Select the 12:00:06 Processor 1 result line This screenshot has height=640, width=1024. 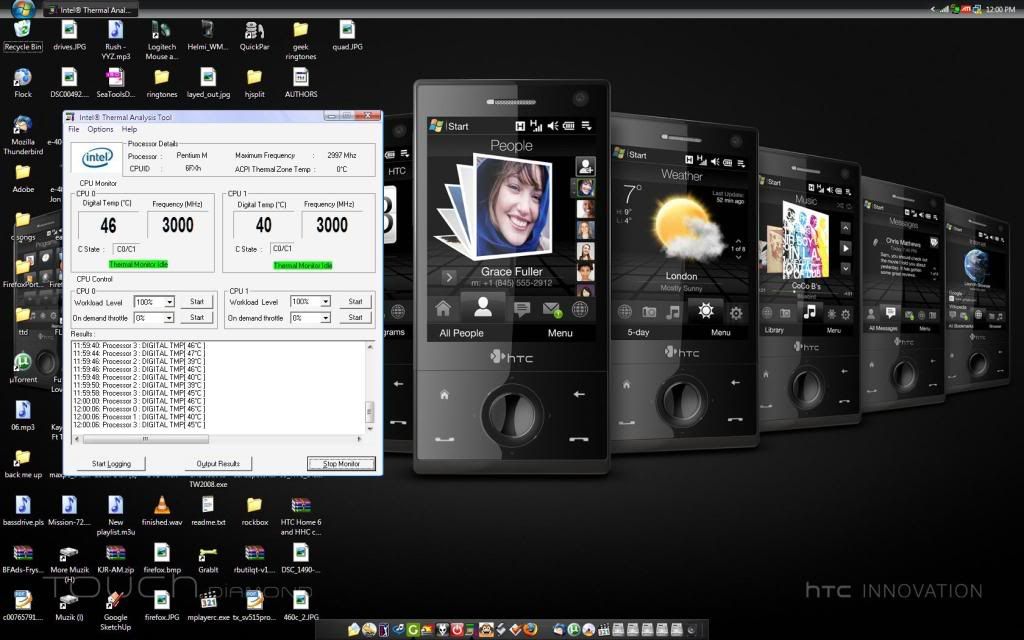[x=139, y=417]
